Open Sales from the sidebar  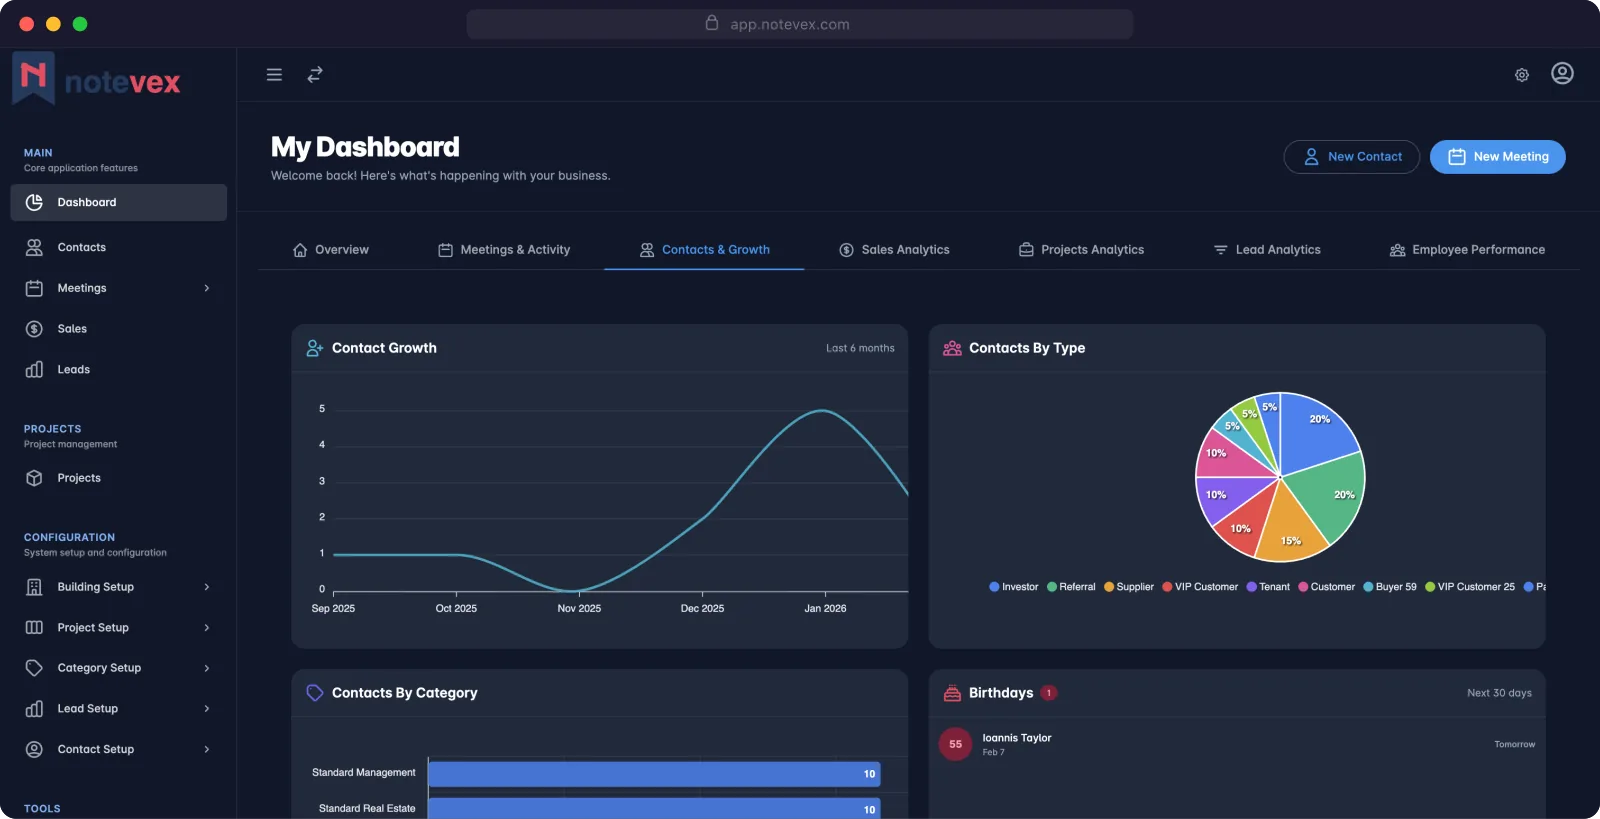click(119, 329)
